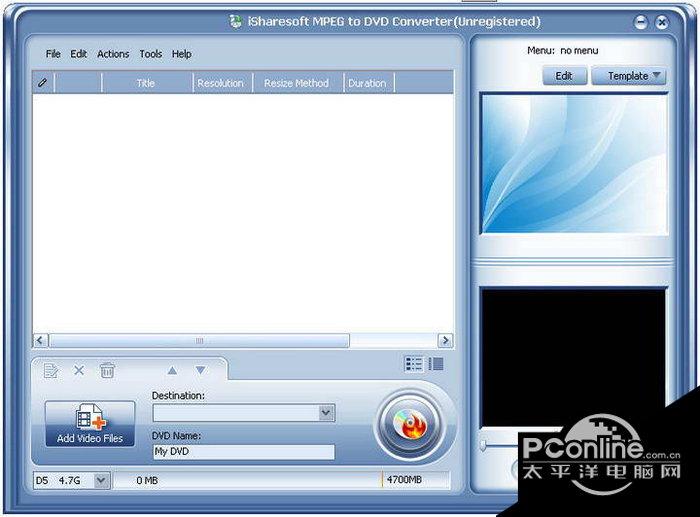The image size is (700, 517).
Task: Click the left arrow of horizontal scrollbar
Action: (40, 341)
